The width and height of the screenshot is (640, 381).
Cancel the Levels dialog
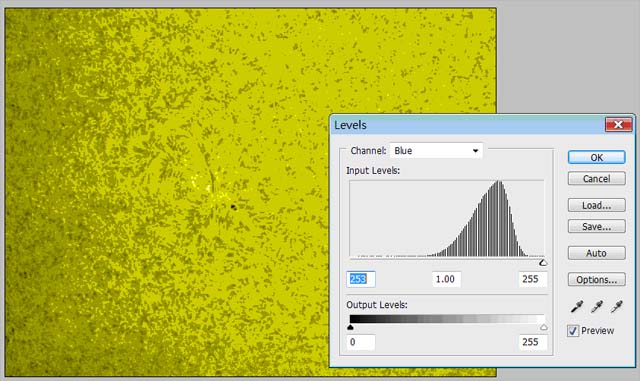[x=596, y=179]
